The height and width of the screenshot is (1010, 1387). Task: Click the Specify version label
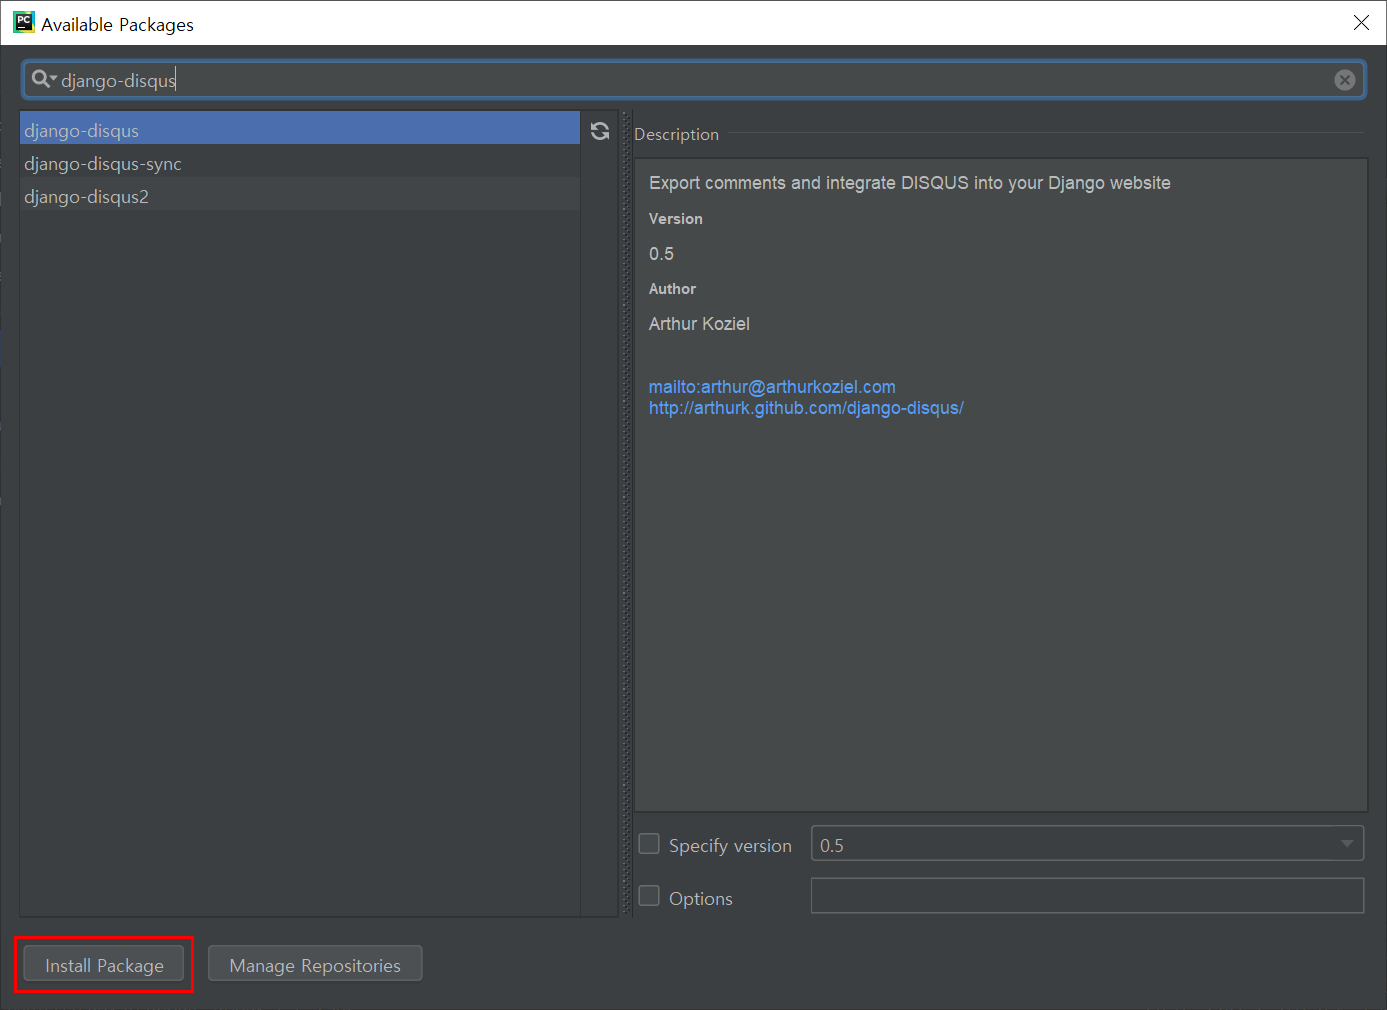(x=730, y=846)
